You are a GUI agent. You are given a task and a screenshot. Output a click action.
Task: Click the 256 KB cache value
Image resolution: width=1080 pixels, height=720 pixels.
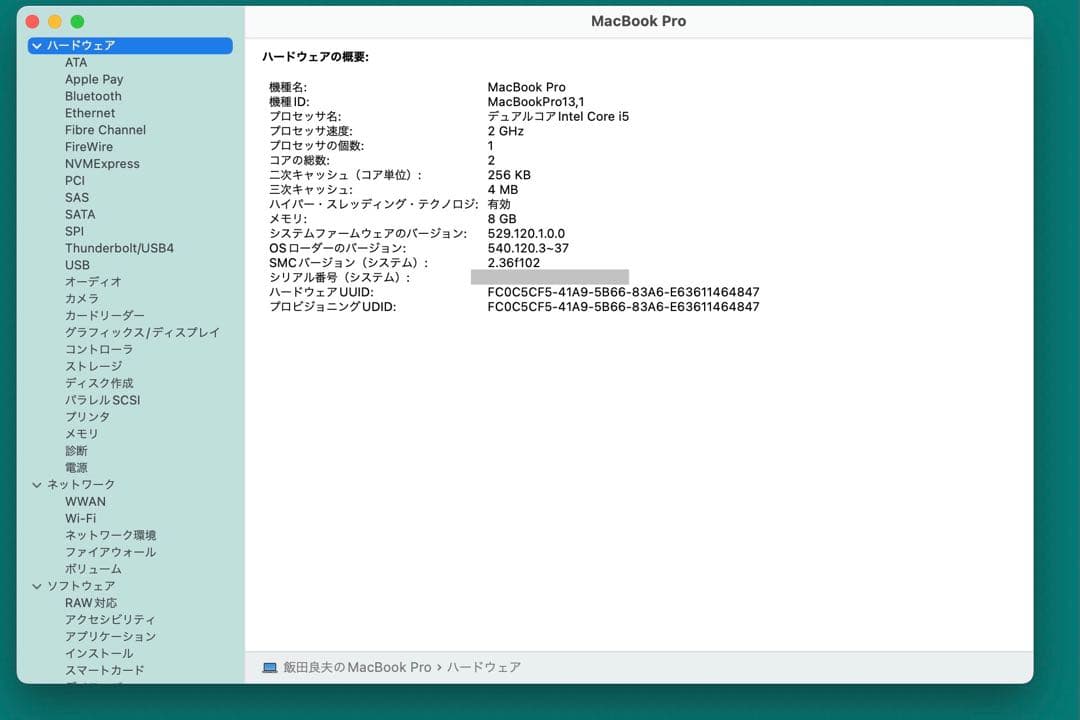(509, 175)
